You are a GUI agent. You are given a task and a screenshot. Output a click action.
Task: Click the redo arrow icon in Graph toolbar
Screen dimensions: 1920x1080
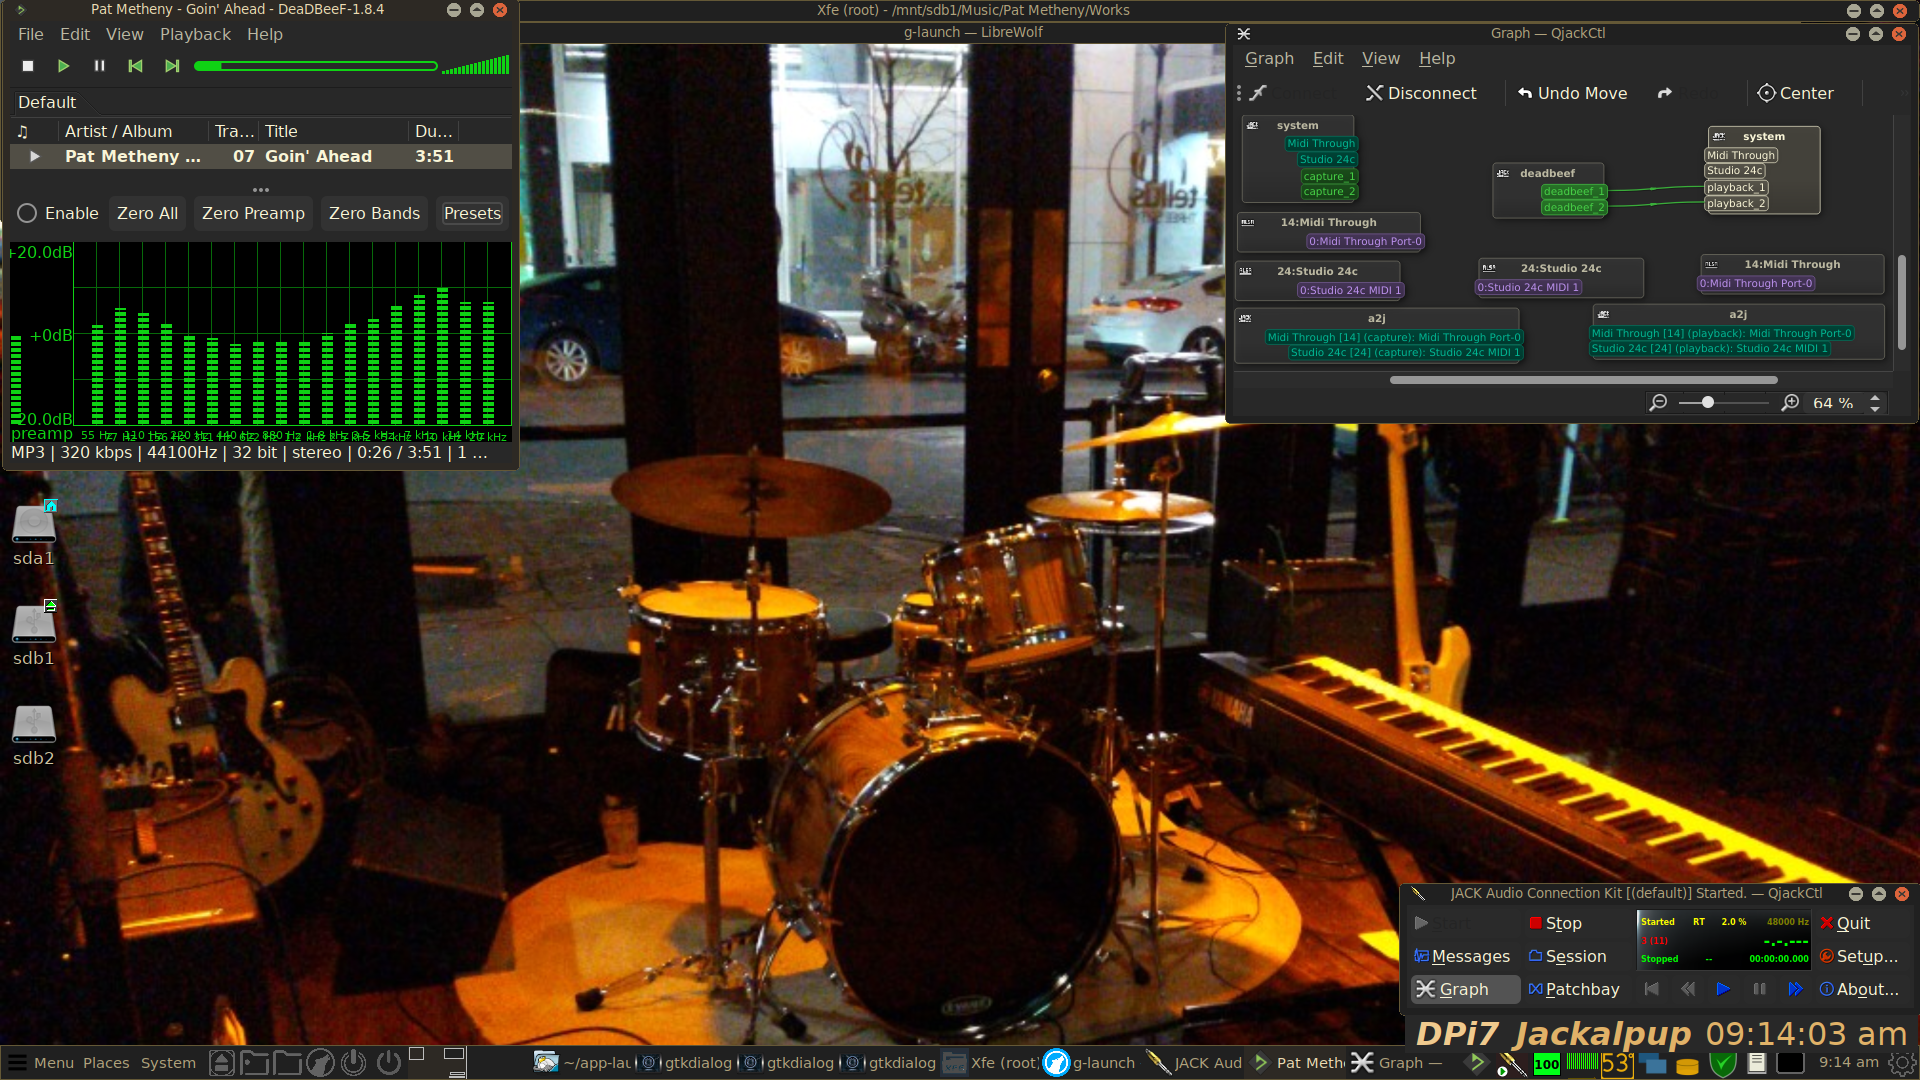click(x=1664, y=93)
